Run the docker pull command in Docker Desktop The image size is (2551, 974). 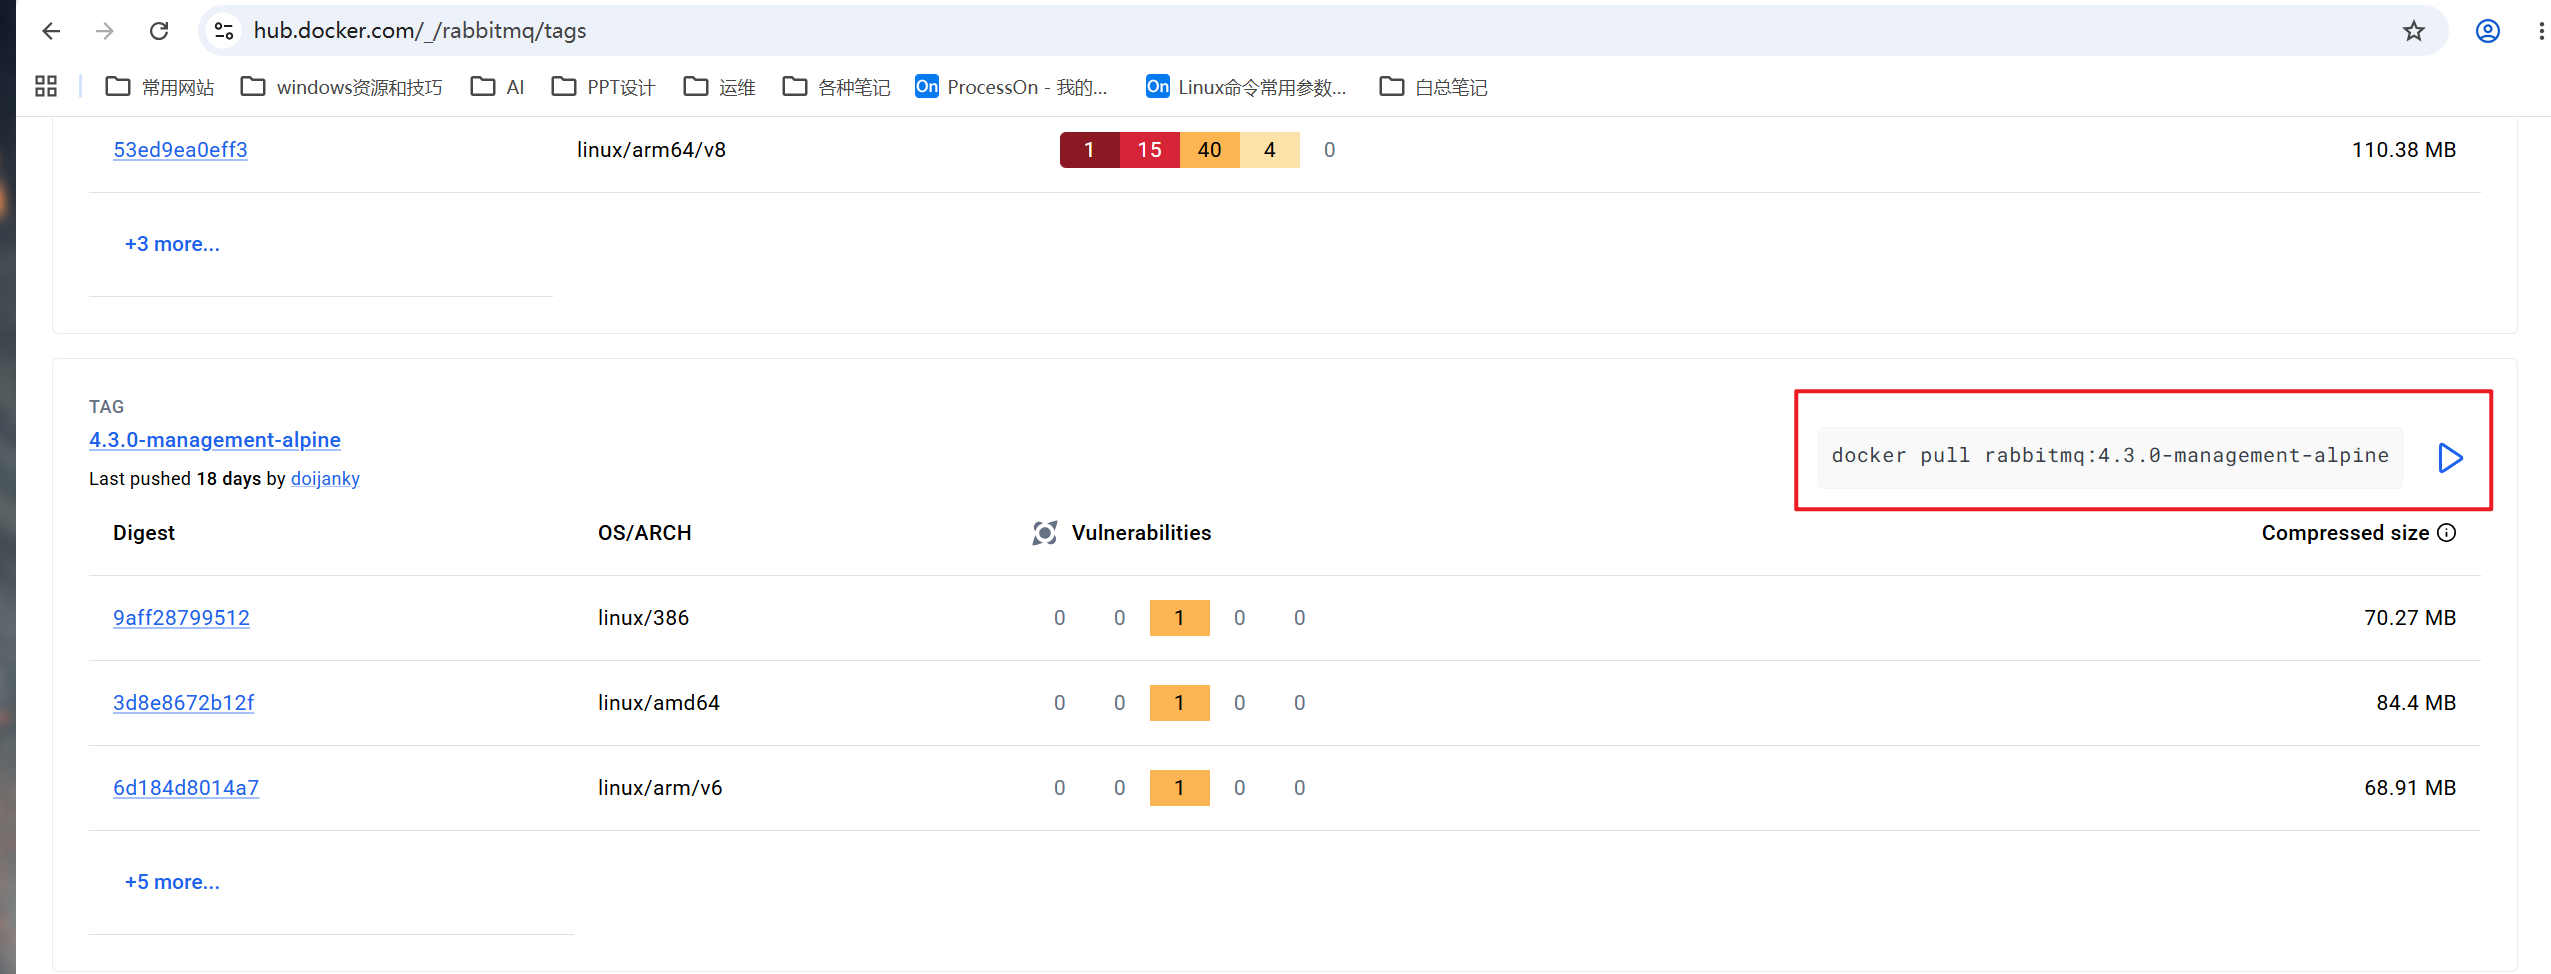(x=2450, y=457)
